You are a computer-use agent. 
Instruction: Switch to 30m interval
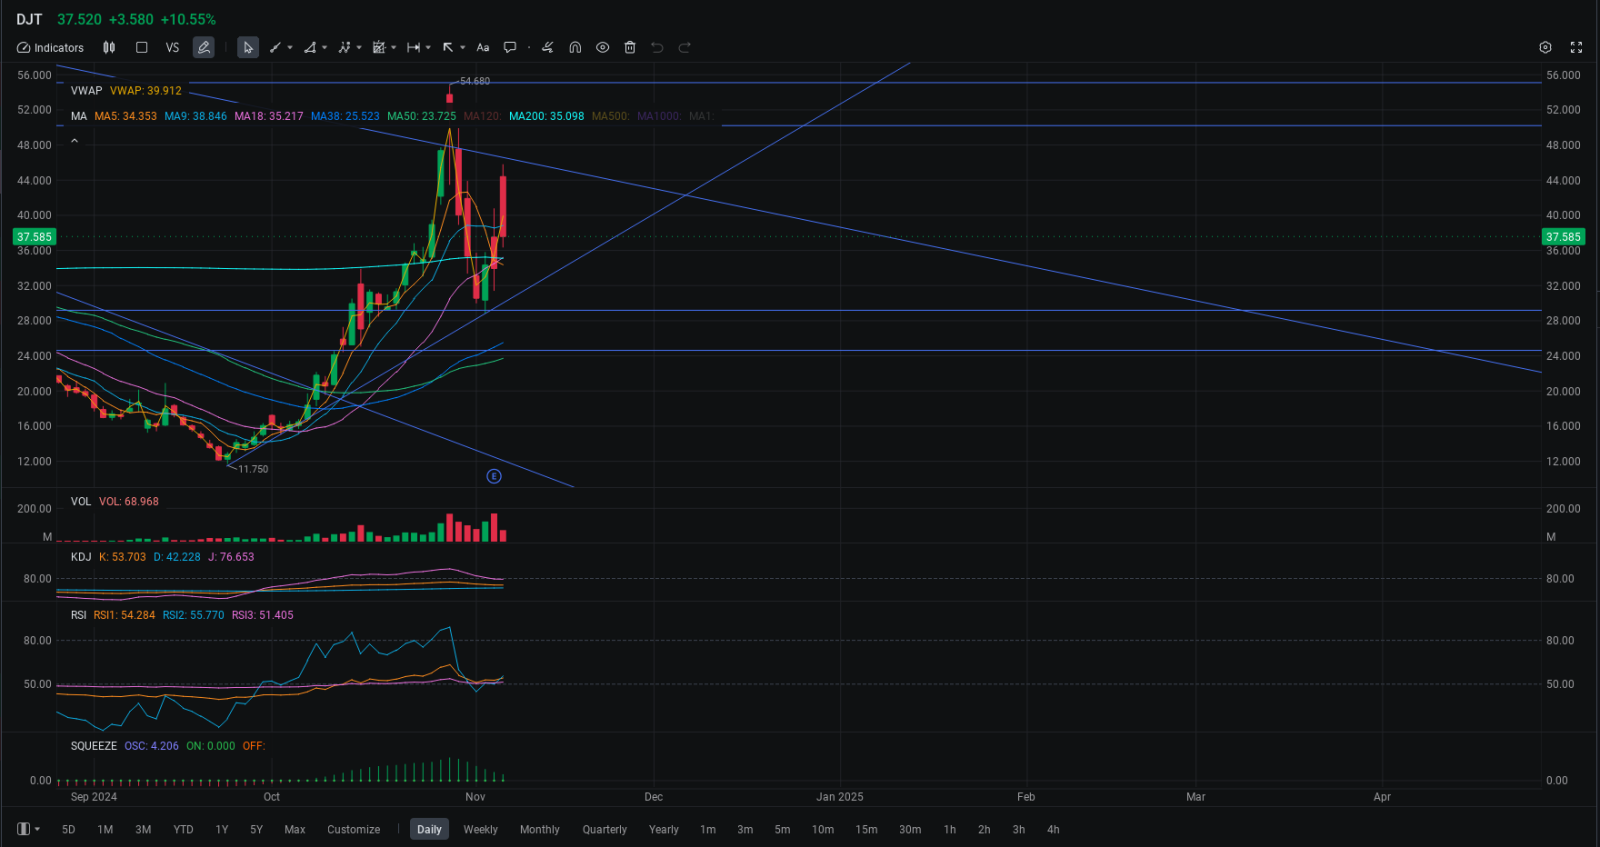(910, 829)
